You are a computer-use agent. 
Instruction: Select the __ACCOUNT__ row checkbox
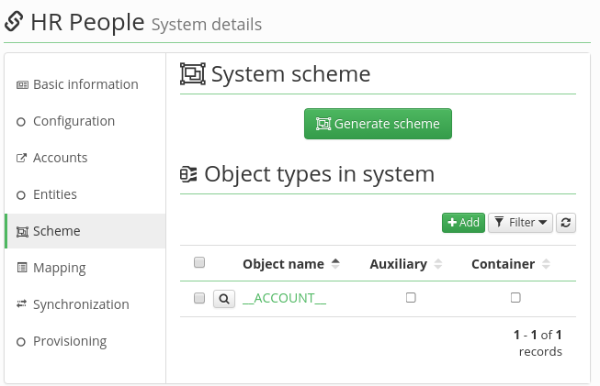(x=199, y=298)
